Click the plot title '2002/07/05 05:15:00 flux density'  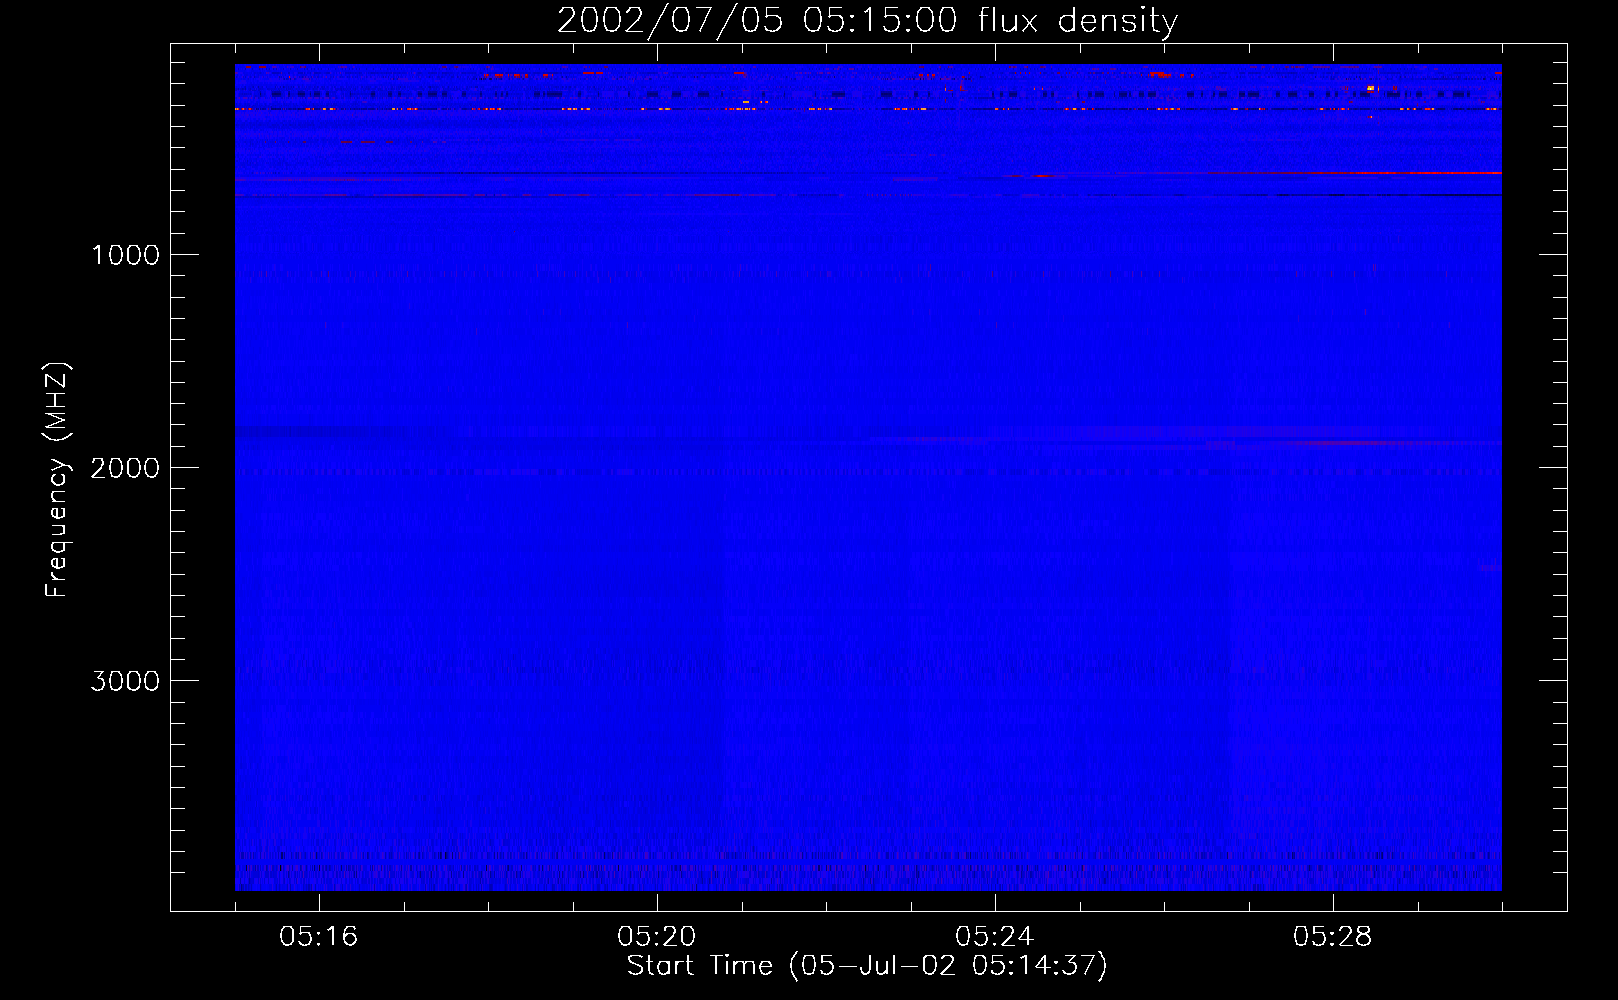867,21
